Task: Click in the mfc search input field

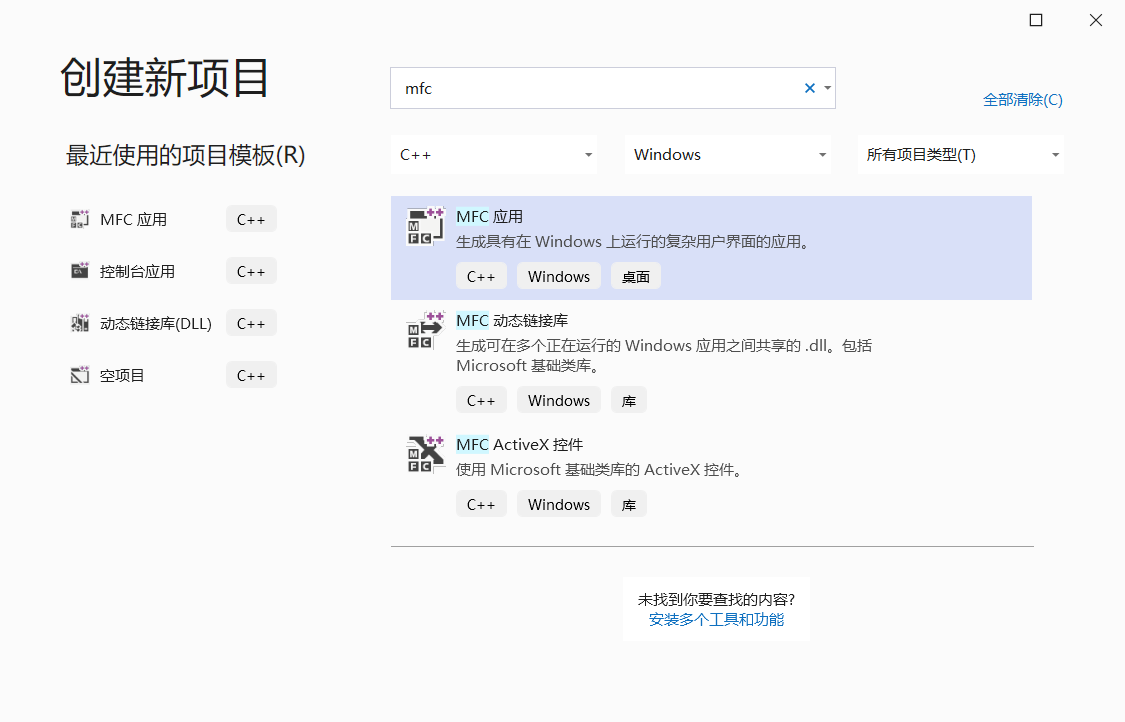Action: (590, 88)
